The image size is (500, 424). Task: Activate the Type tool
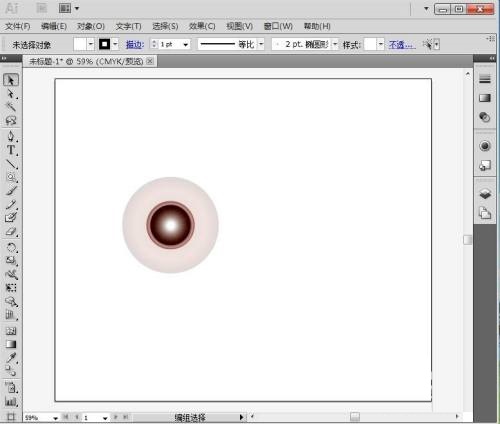tap(11, 150)
